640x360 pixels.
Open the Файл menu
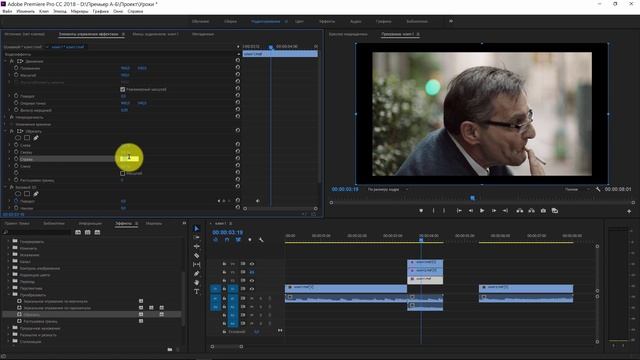(7, 11)
